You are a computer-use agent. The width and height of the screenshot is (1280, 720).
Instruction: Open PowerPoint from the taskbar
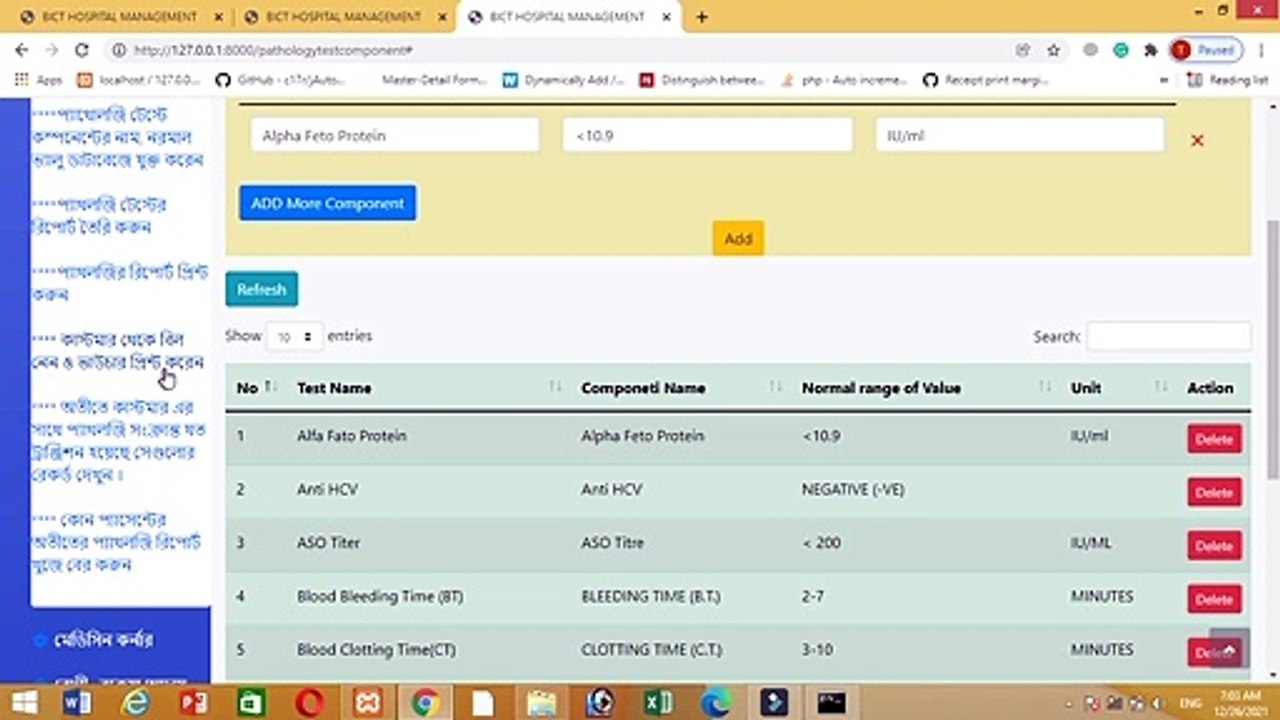193,703
